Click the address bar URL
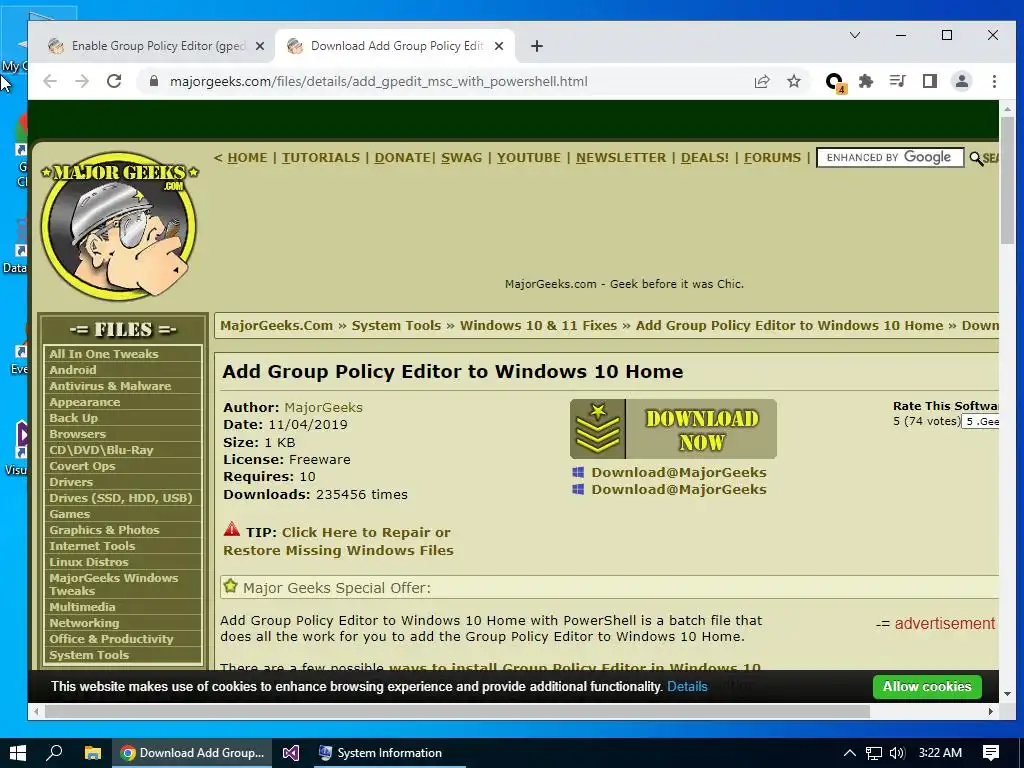 pos(379,82)
